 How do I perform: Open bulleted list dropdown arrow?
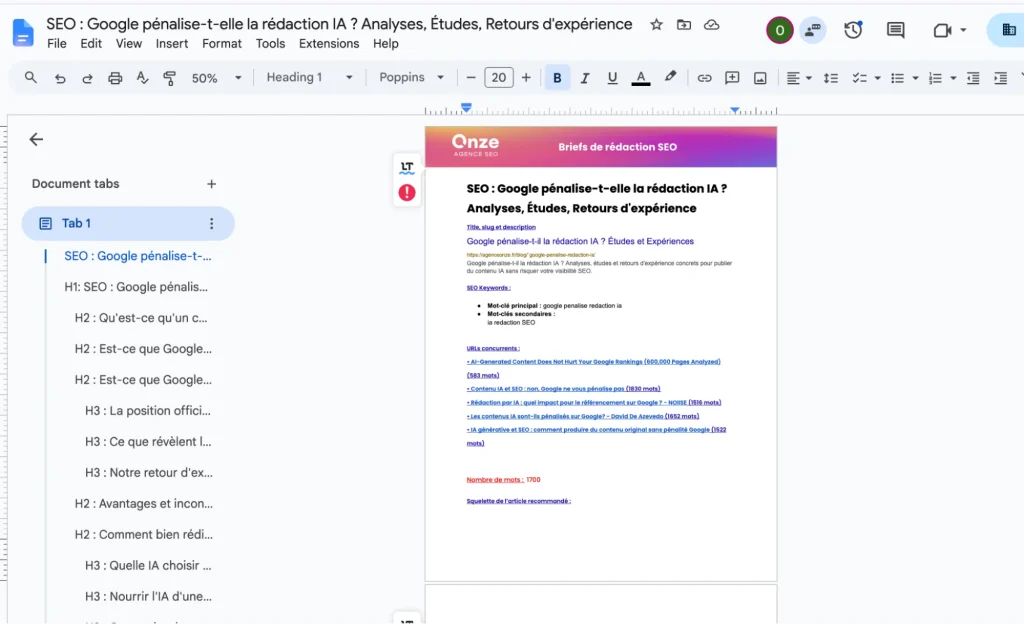(916, 78)
